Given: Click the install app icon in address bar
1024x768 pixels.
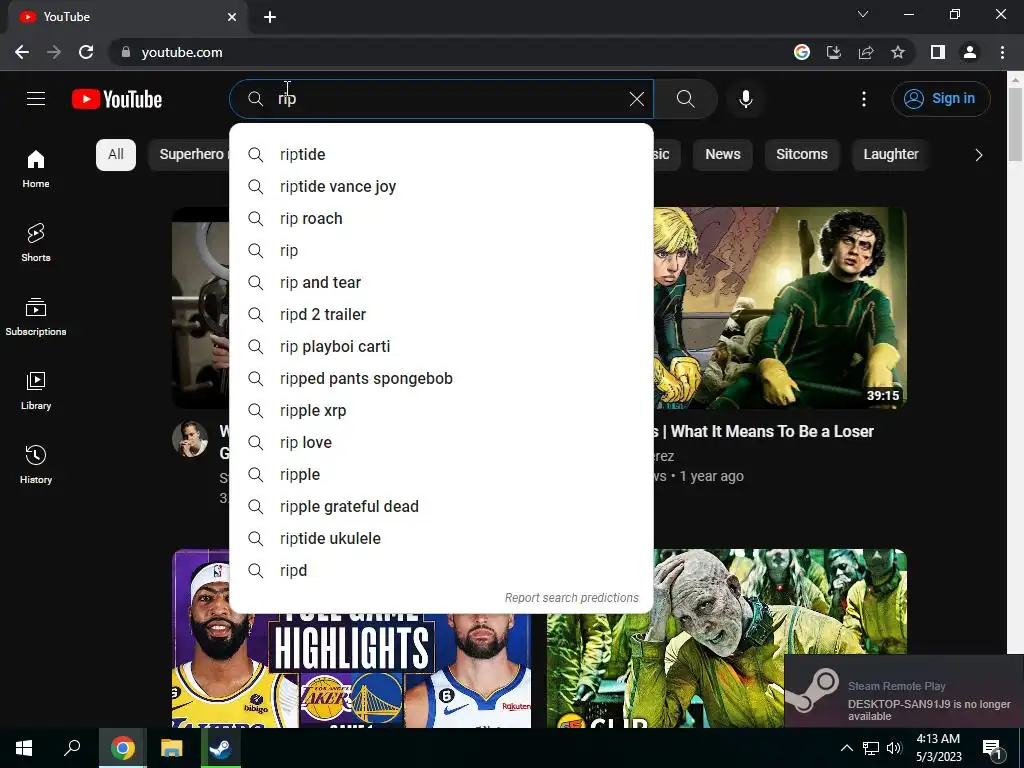Looking at the screenshot, I should pyautogui.click(x=834, y=52).
